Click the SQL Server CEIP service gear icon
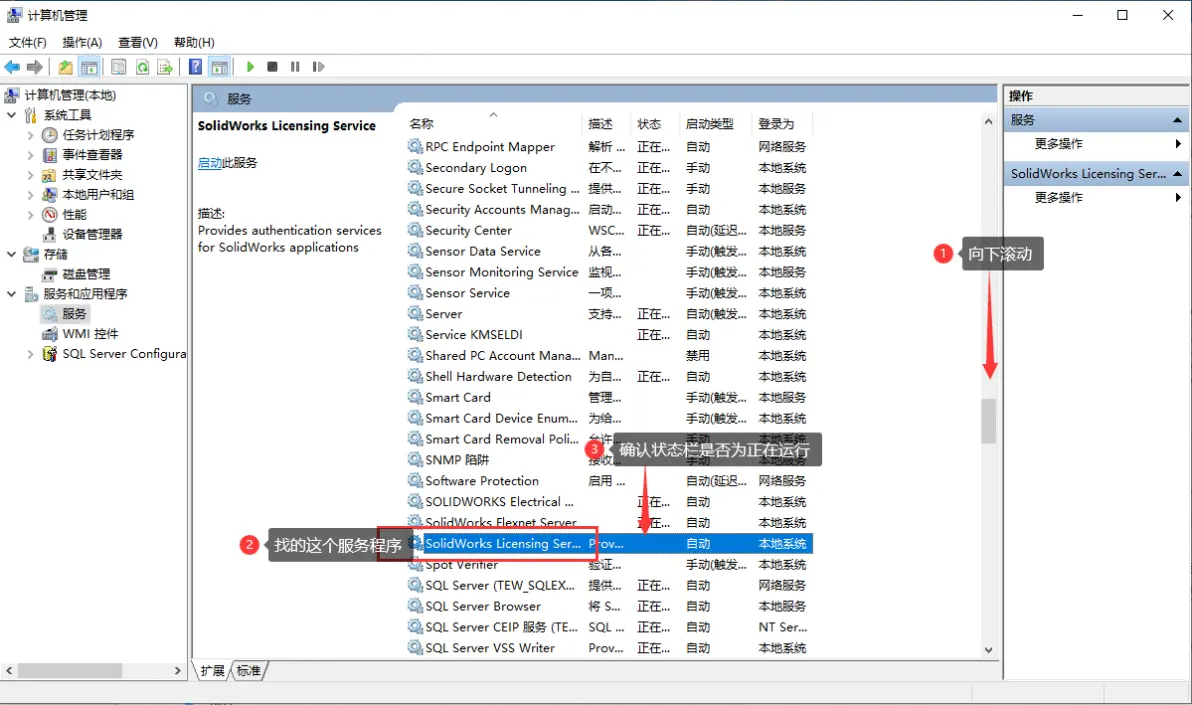1192x705 pixels. (414, 627)
